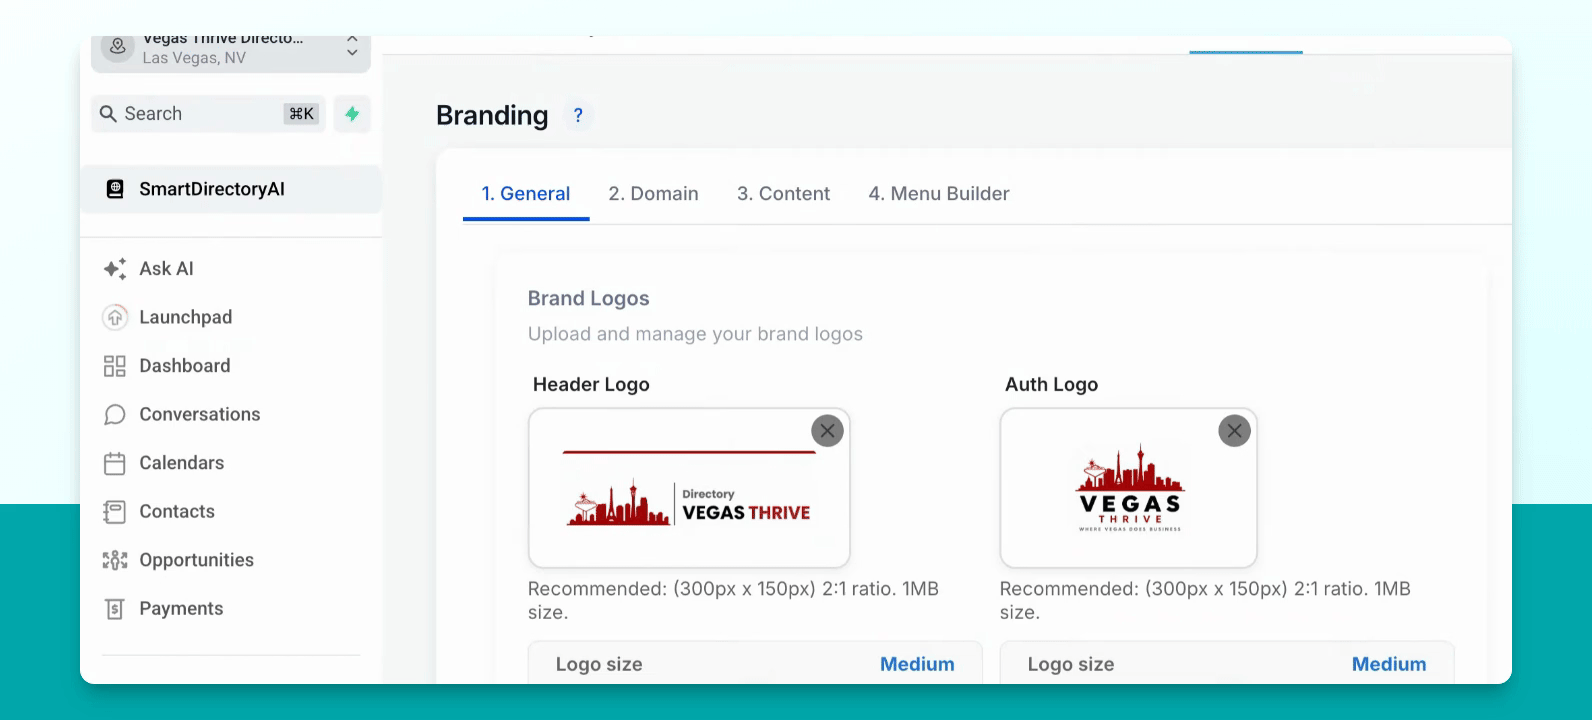Click 'Upload and manage your brand logos' text

[x=695, y=334]
